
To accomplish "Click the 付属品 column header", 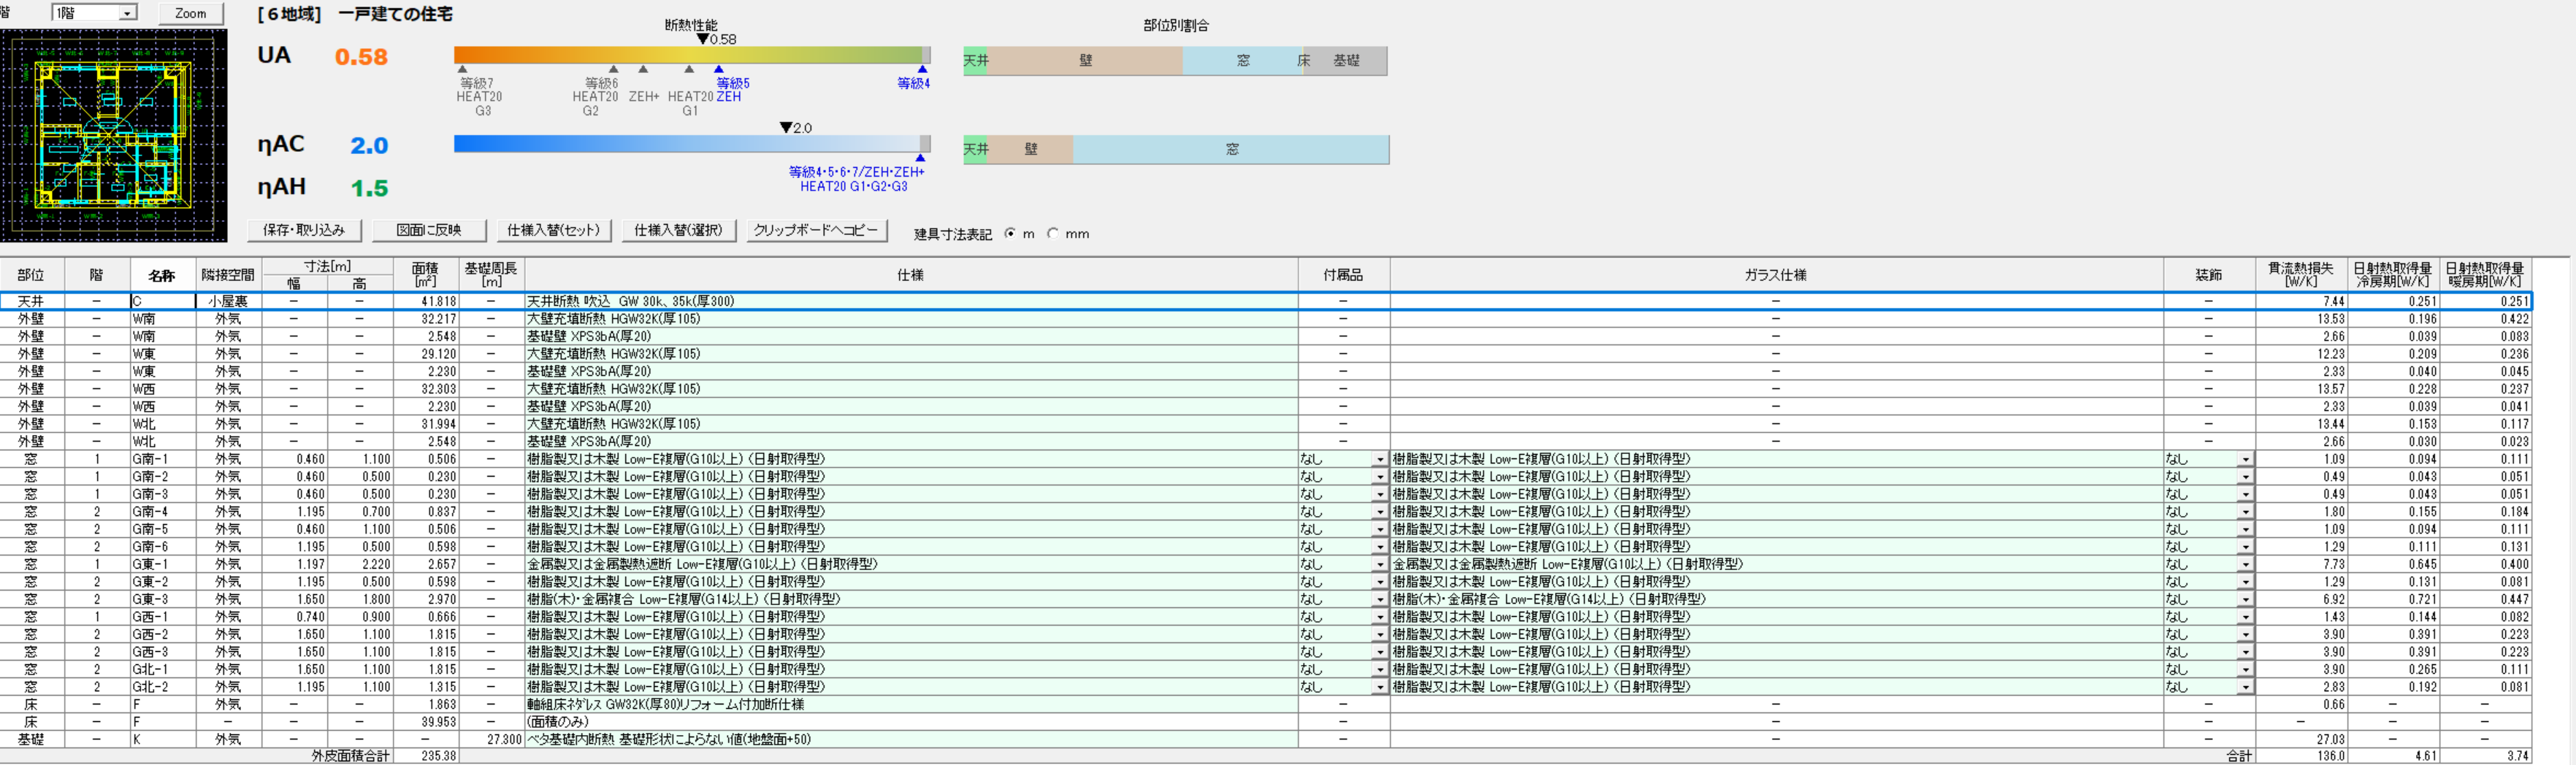I will click(x=1343, y=275).
